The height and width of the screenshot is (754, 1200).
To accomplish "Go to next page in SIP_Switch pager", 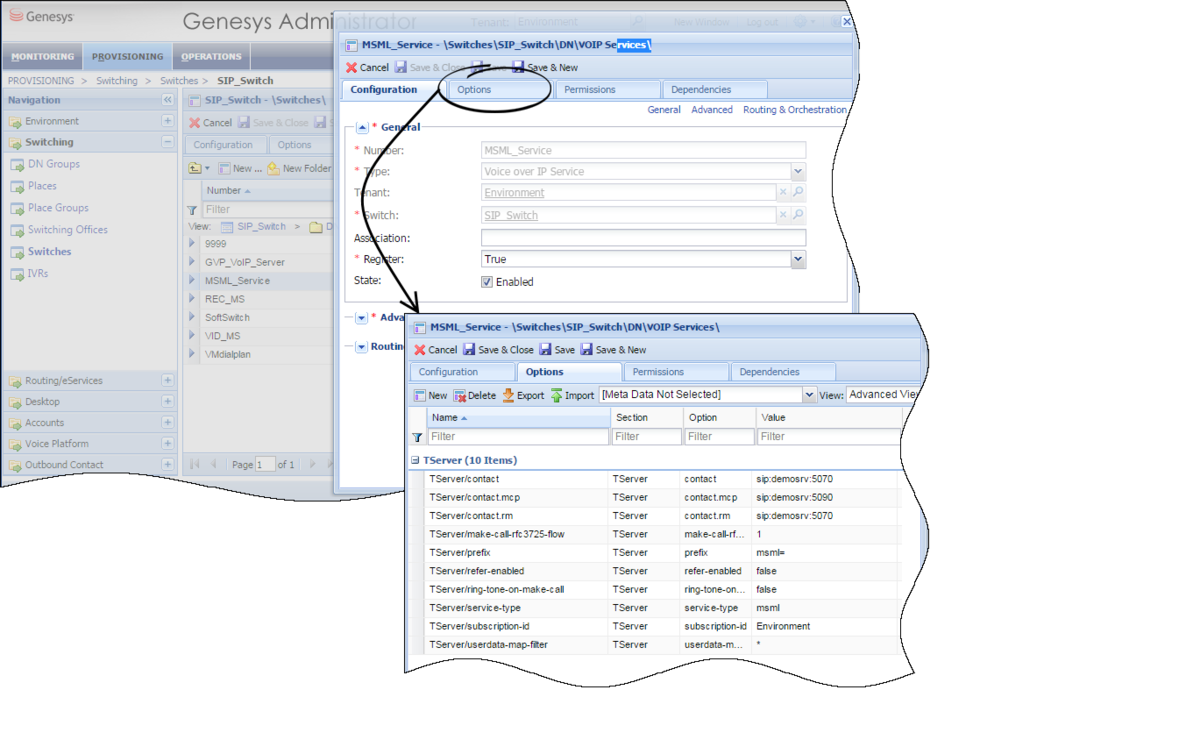I will [x=313, y=465].
